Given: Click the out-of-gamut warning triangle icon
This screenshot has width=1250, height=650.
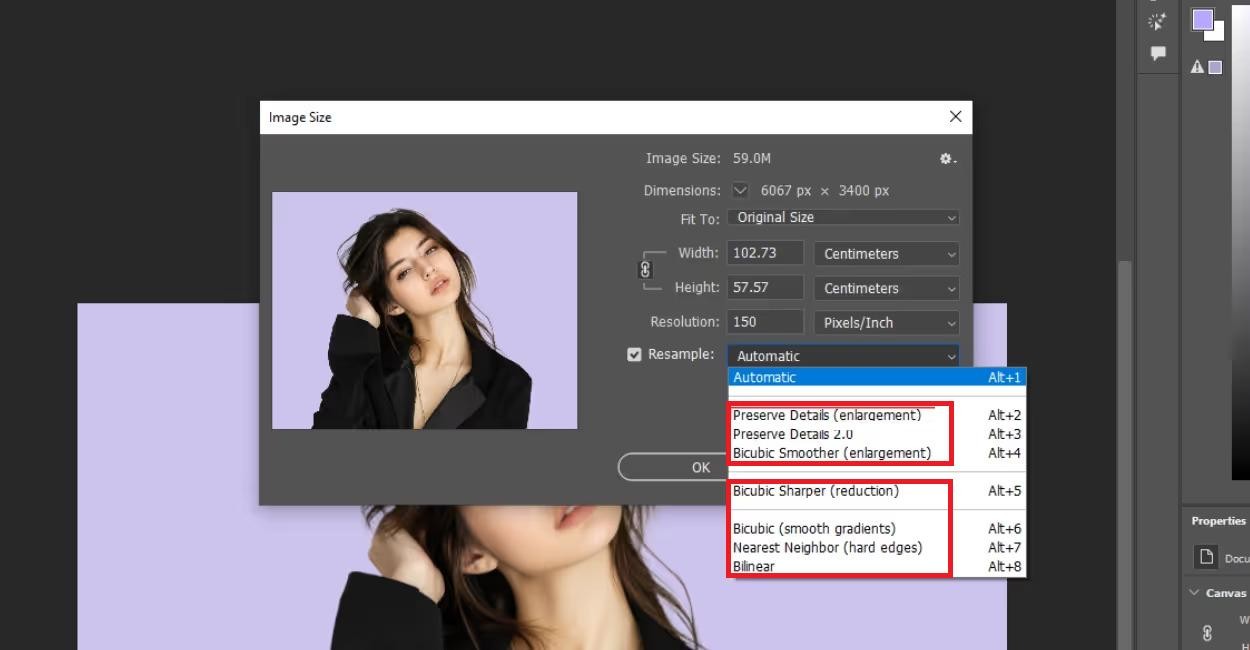Looking at the screenshot, I should (x=1196, y=67).
